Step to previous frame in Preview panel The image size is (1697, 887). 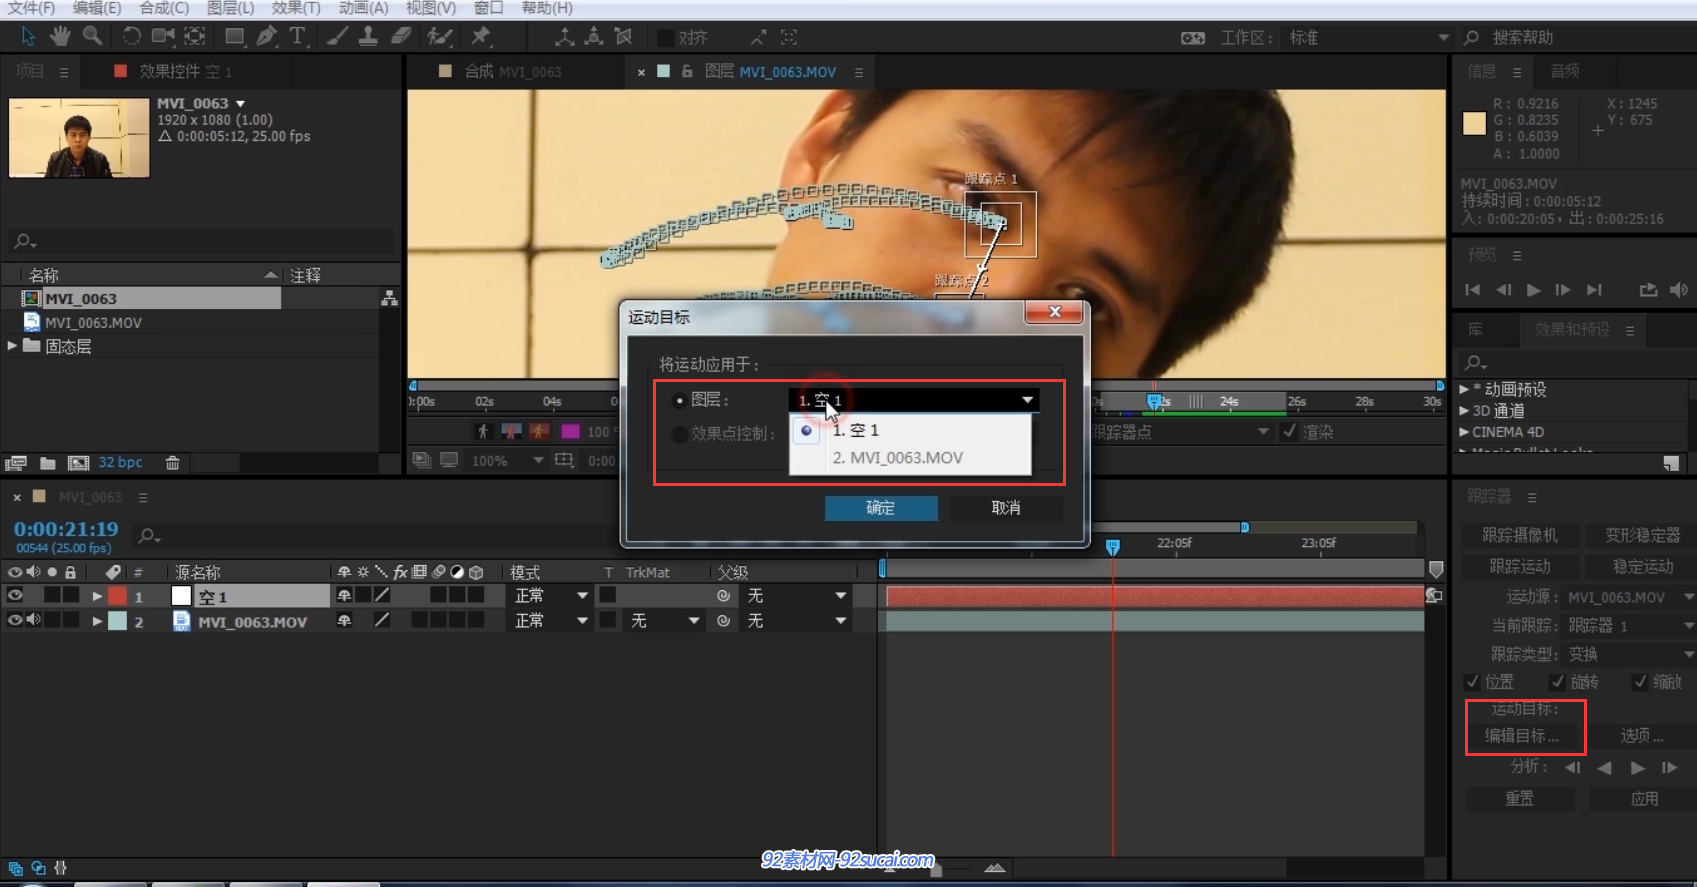click(1503, 290)
